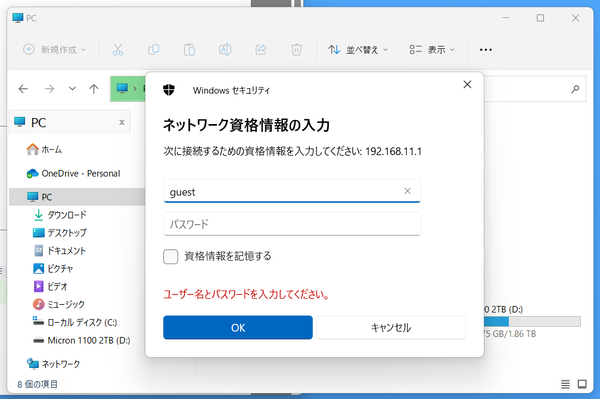Go forward with the right arrow

tap(49, 89)
